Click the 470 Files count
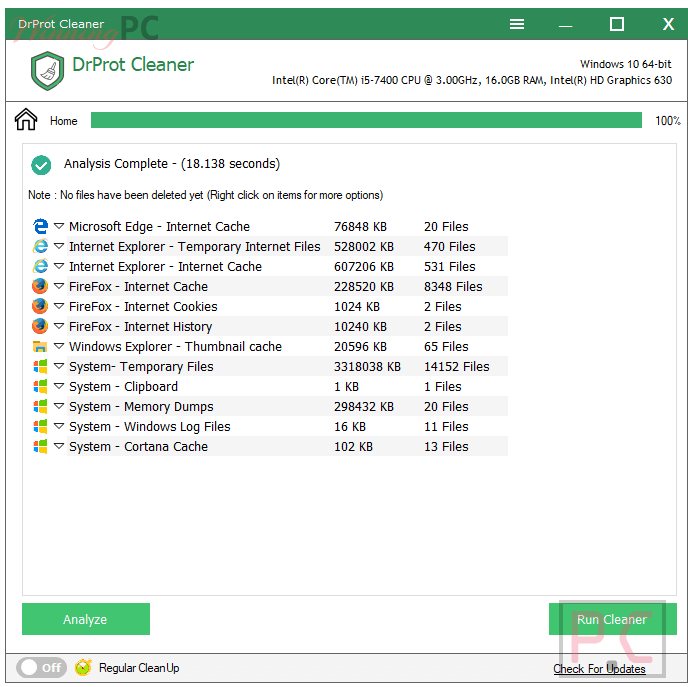Image resolution: width=688 pixels, height=687 pixels. 449,247
